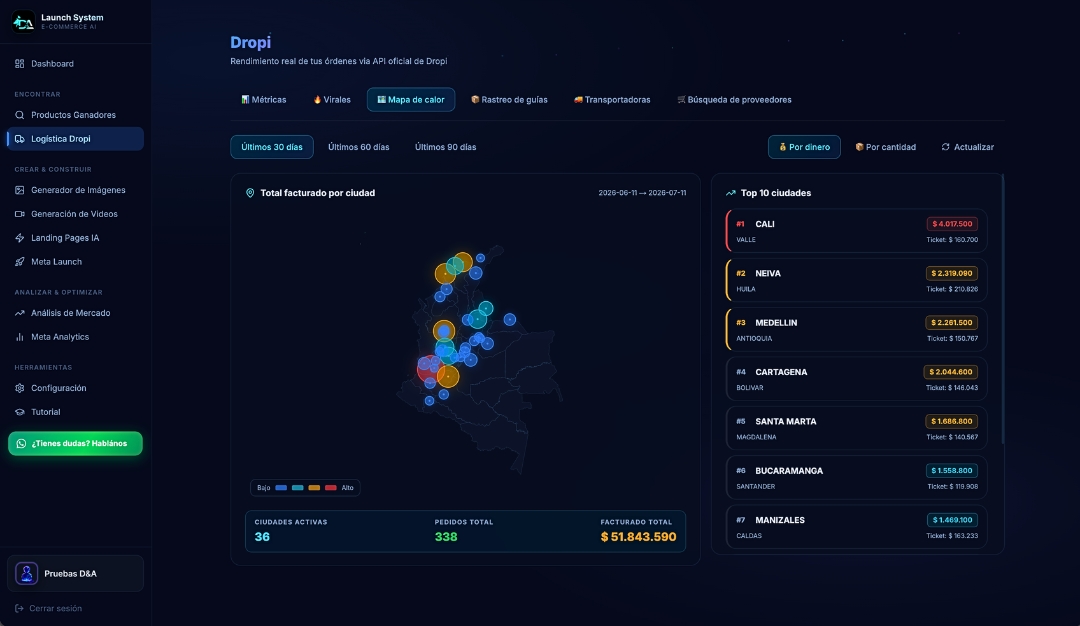Screen dimensions: 1080x626
Task: Toggle view to Por cantidad
Action: (886, 147)
